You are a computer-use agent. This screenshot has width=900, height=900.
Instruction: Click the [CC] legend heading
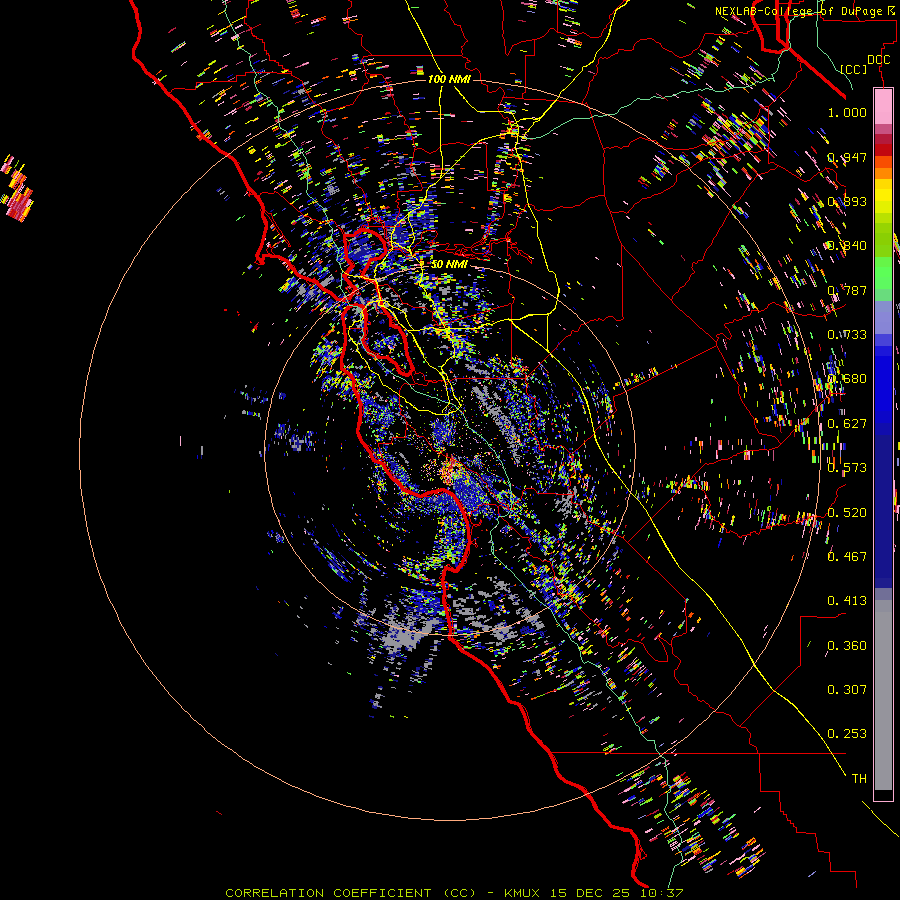coord(854,69)
